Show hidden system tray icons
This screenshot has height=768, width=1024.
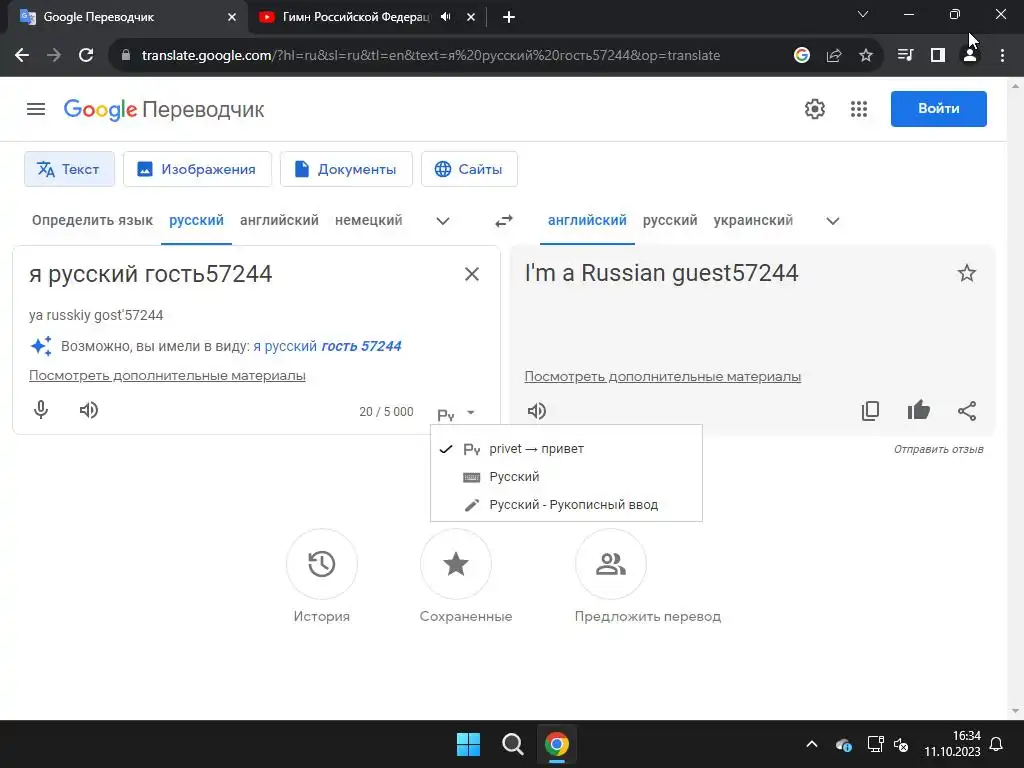812,744
